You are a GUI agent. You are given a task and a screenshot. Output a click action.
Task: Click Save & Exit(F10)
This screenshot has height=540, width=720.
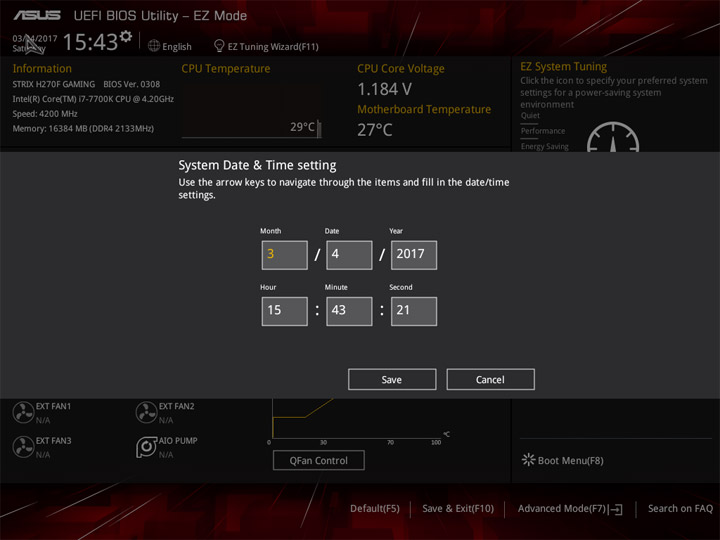coord(458,508)
